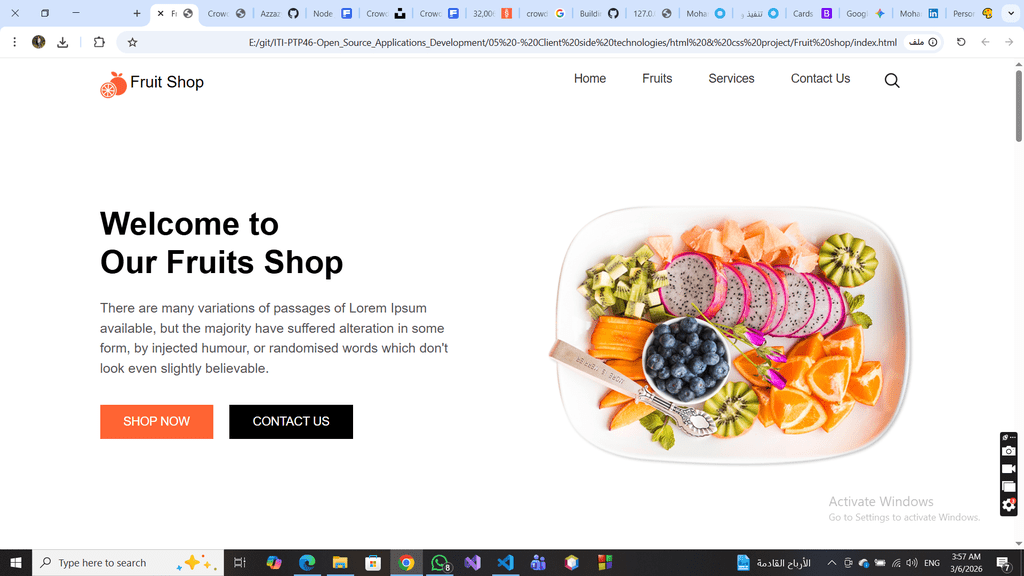Open the browser extensions puzzle icon
Image resolution: width=1024 pixels, height=576 pixels.
[x=99, y=42]
